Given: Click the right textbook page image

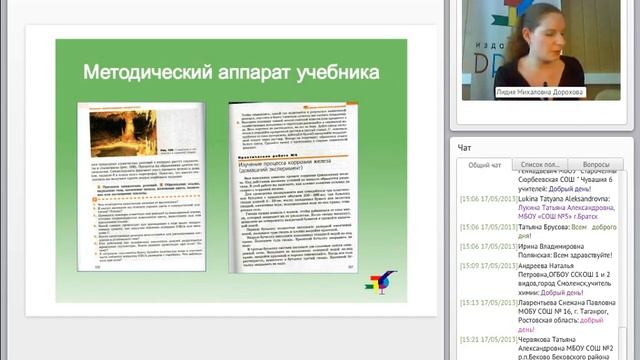Looking at the screenshot, I should [293, 187].
